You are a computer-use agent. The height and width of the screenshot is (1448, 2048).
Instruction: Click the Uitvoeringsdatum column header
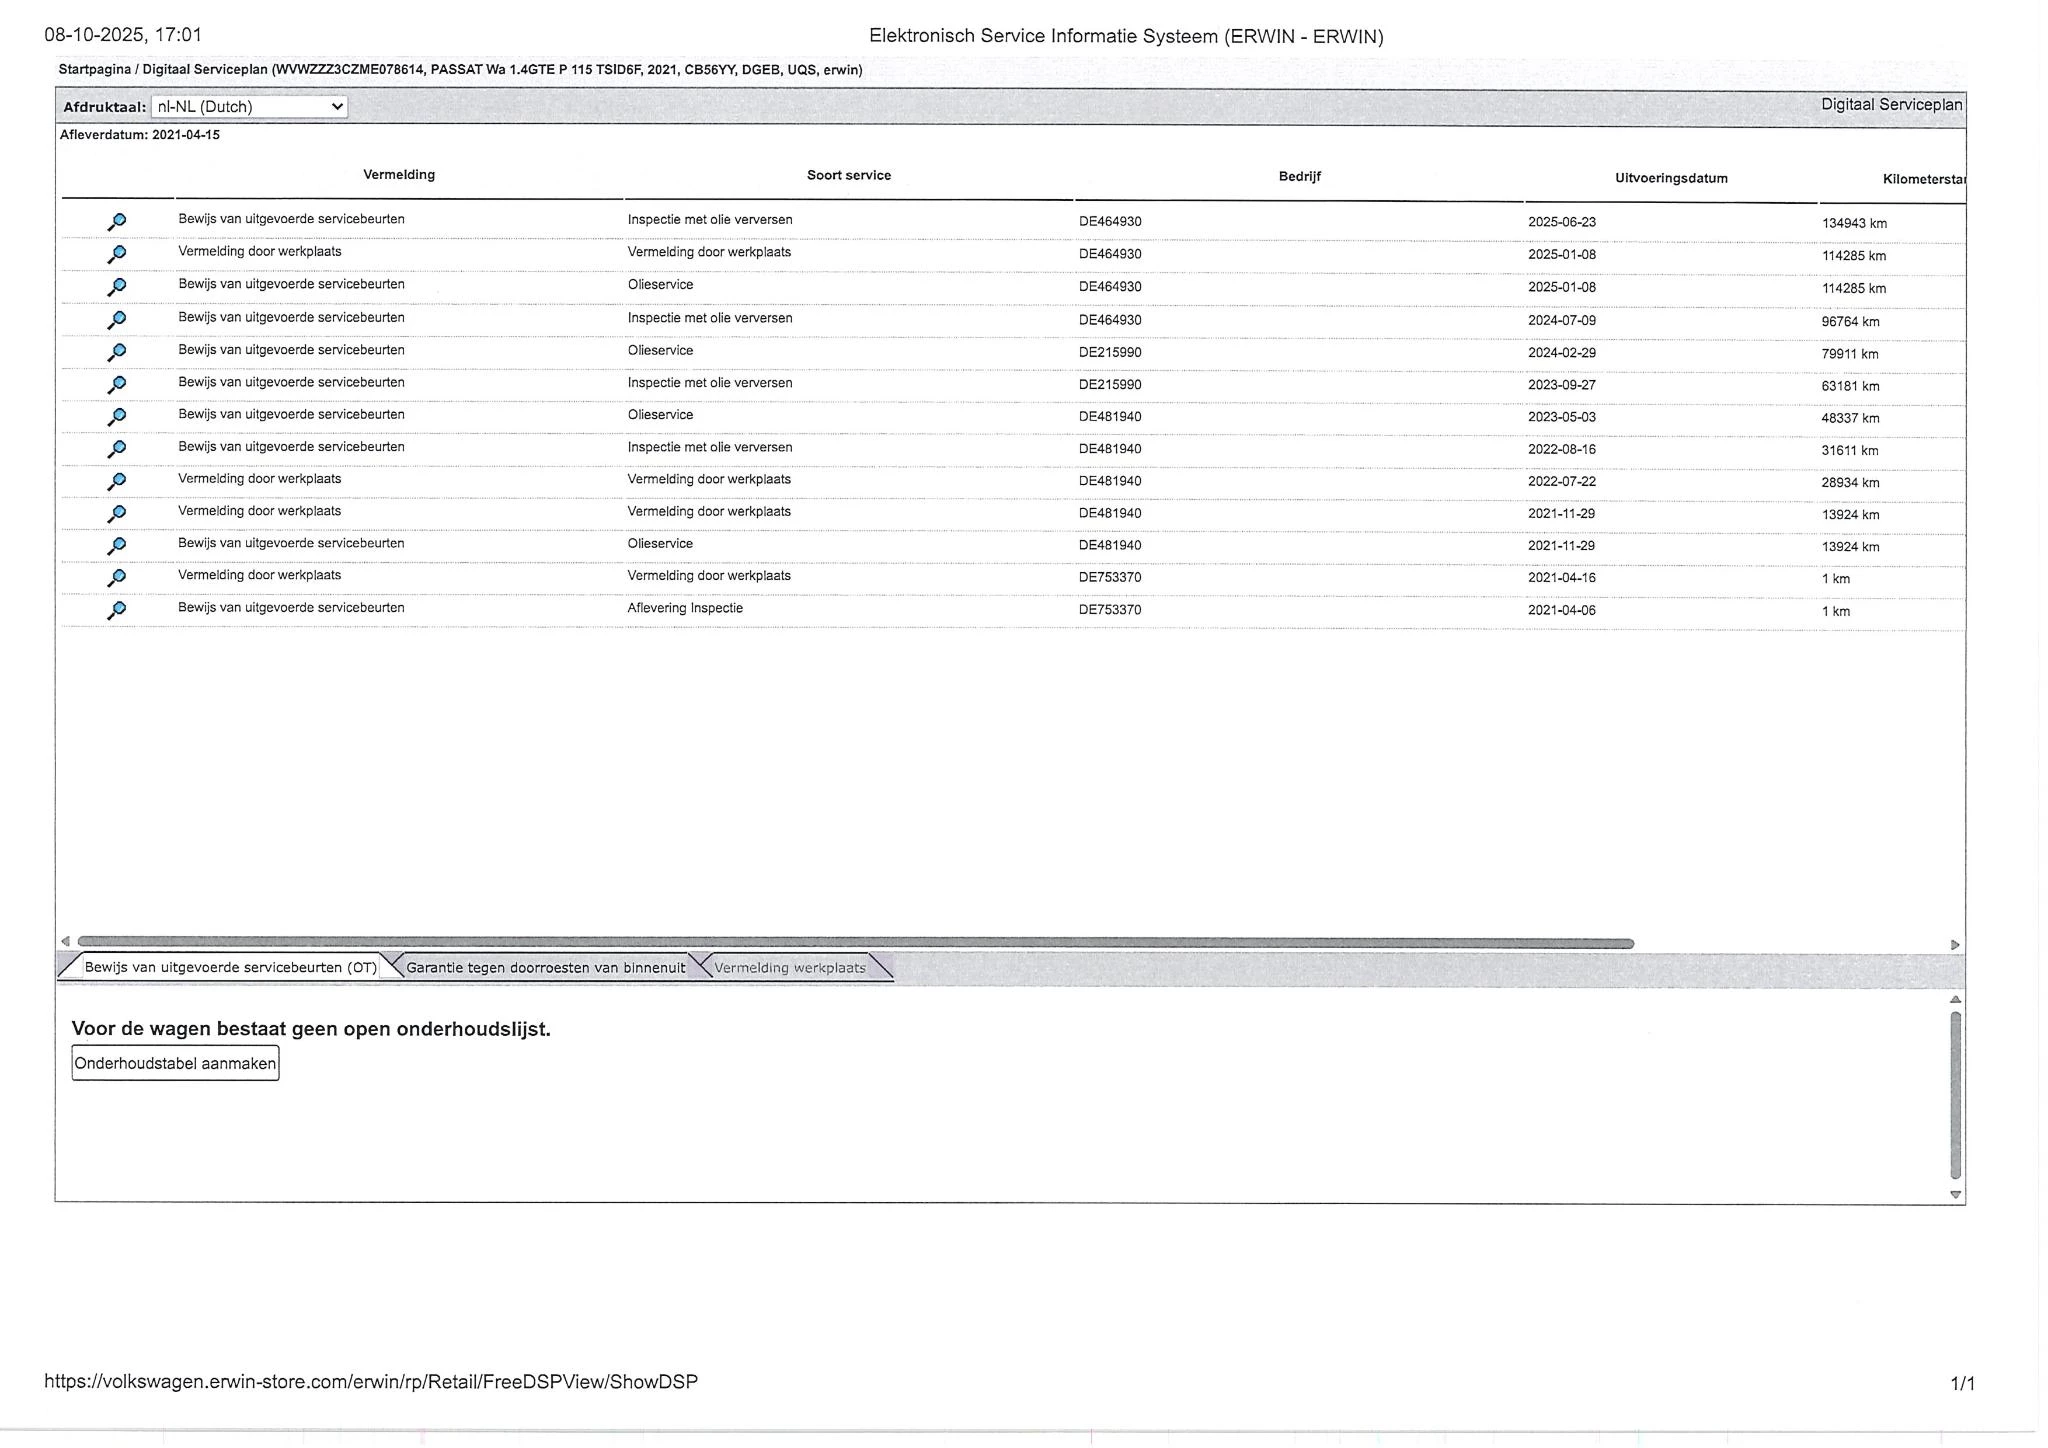click(1671, 178)
